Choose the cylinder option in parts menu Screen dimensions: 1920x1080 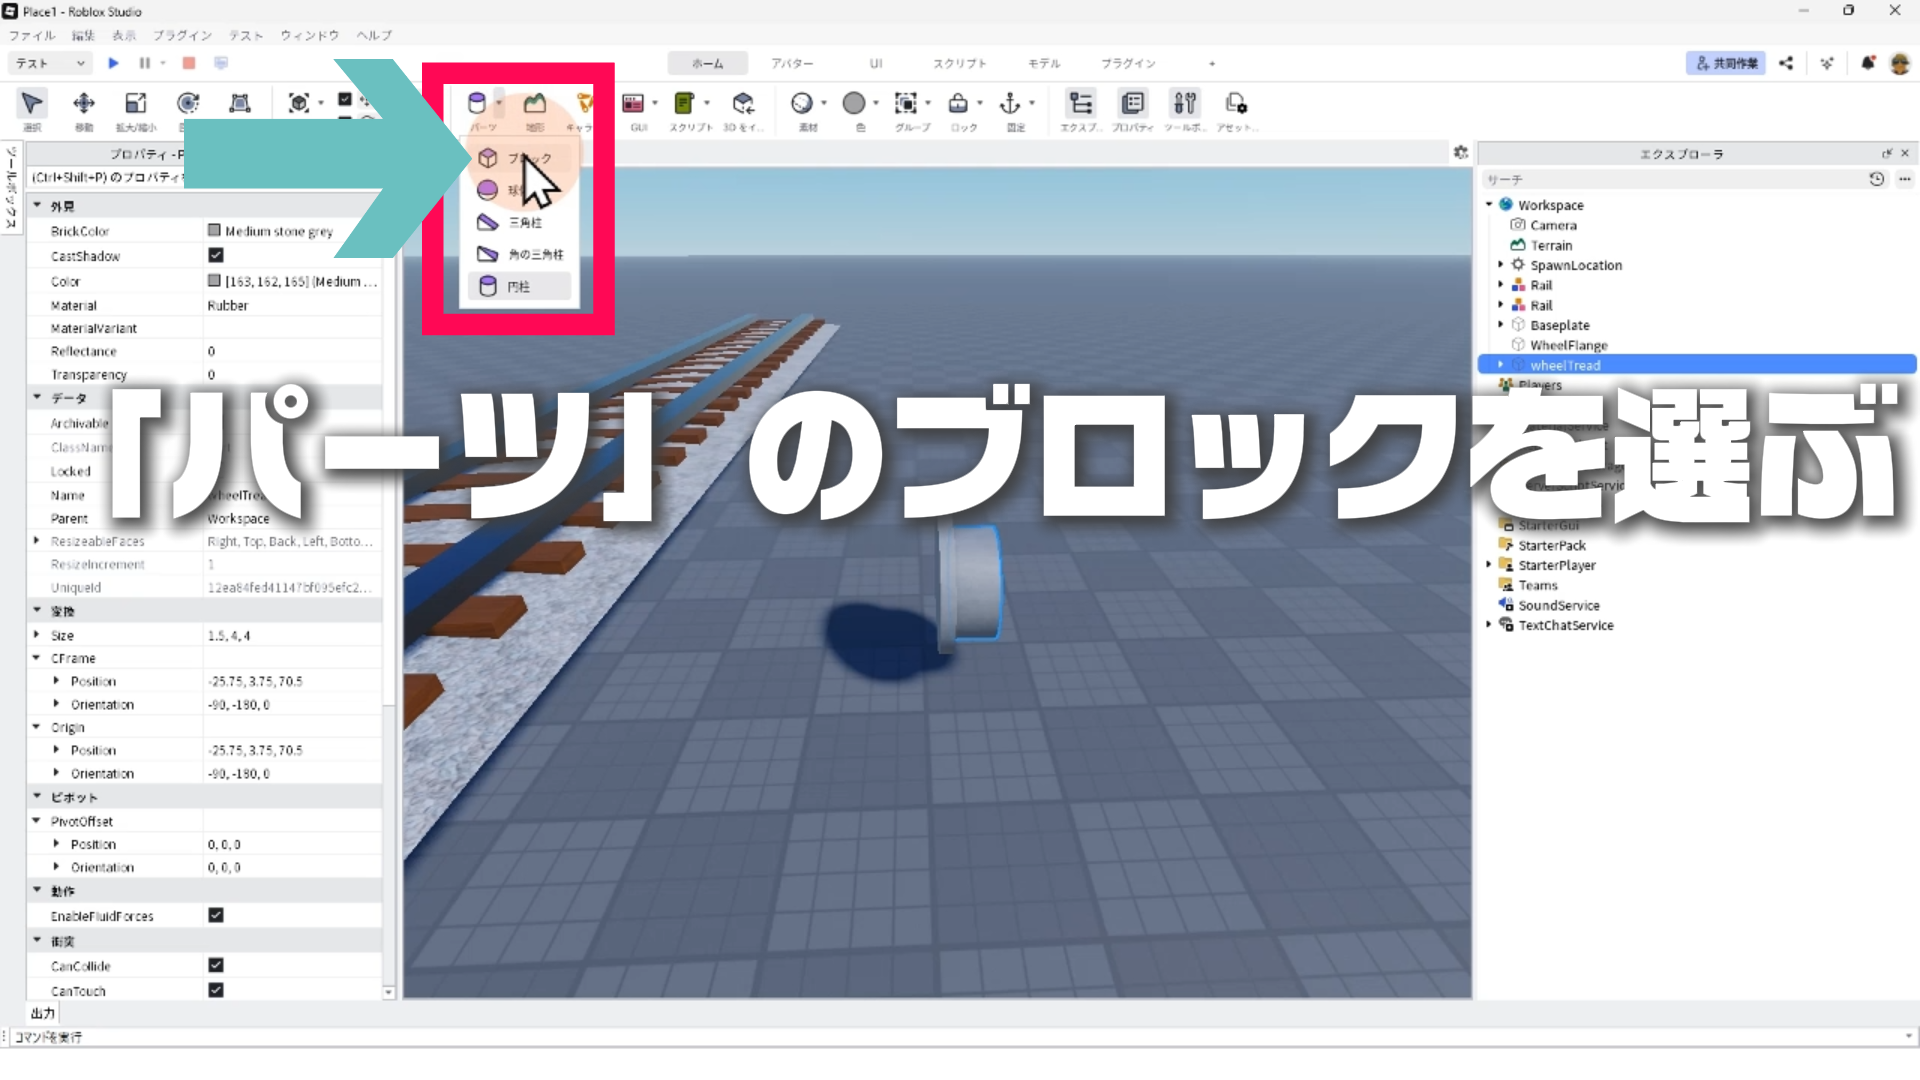(518, 286)
